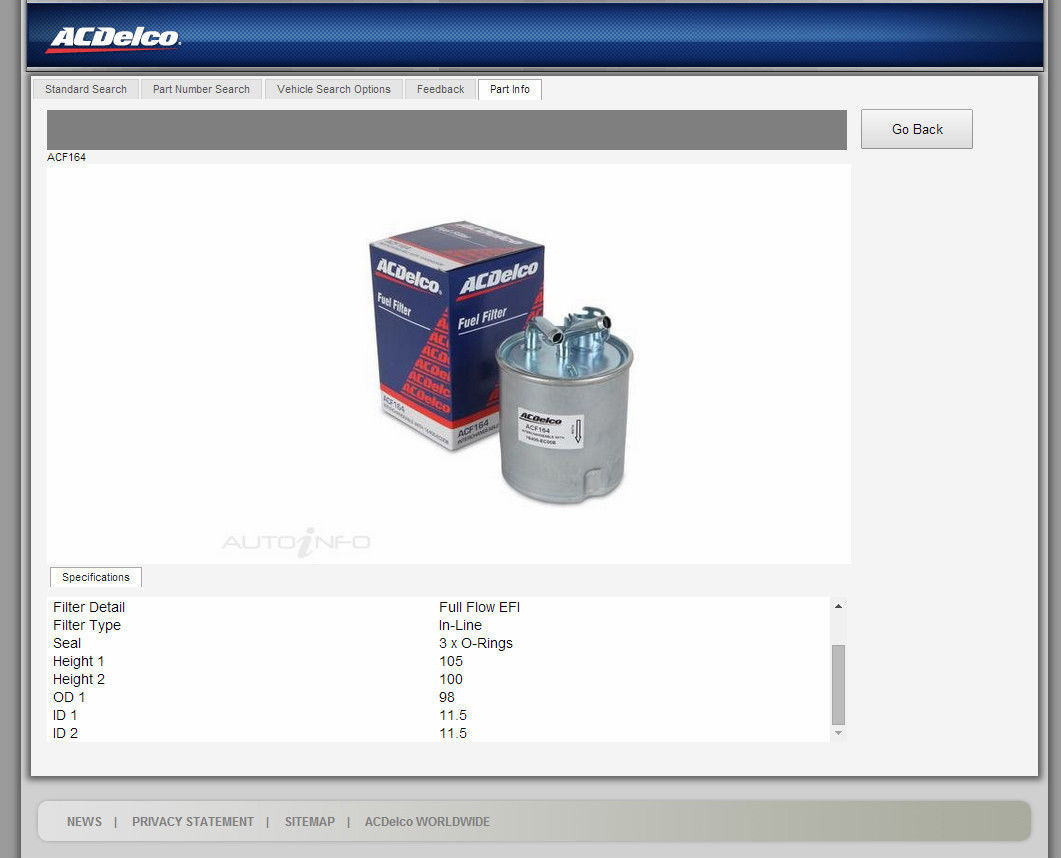Click the specifications scroll down arrow
This screenshot has height=858, width=1061.
pos(838,733)
